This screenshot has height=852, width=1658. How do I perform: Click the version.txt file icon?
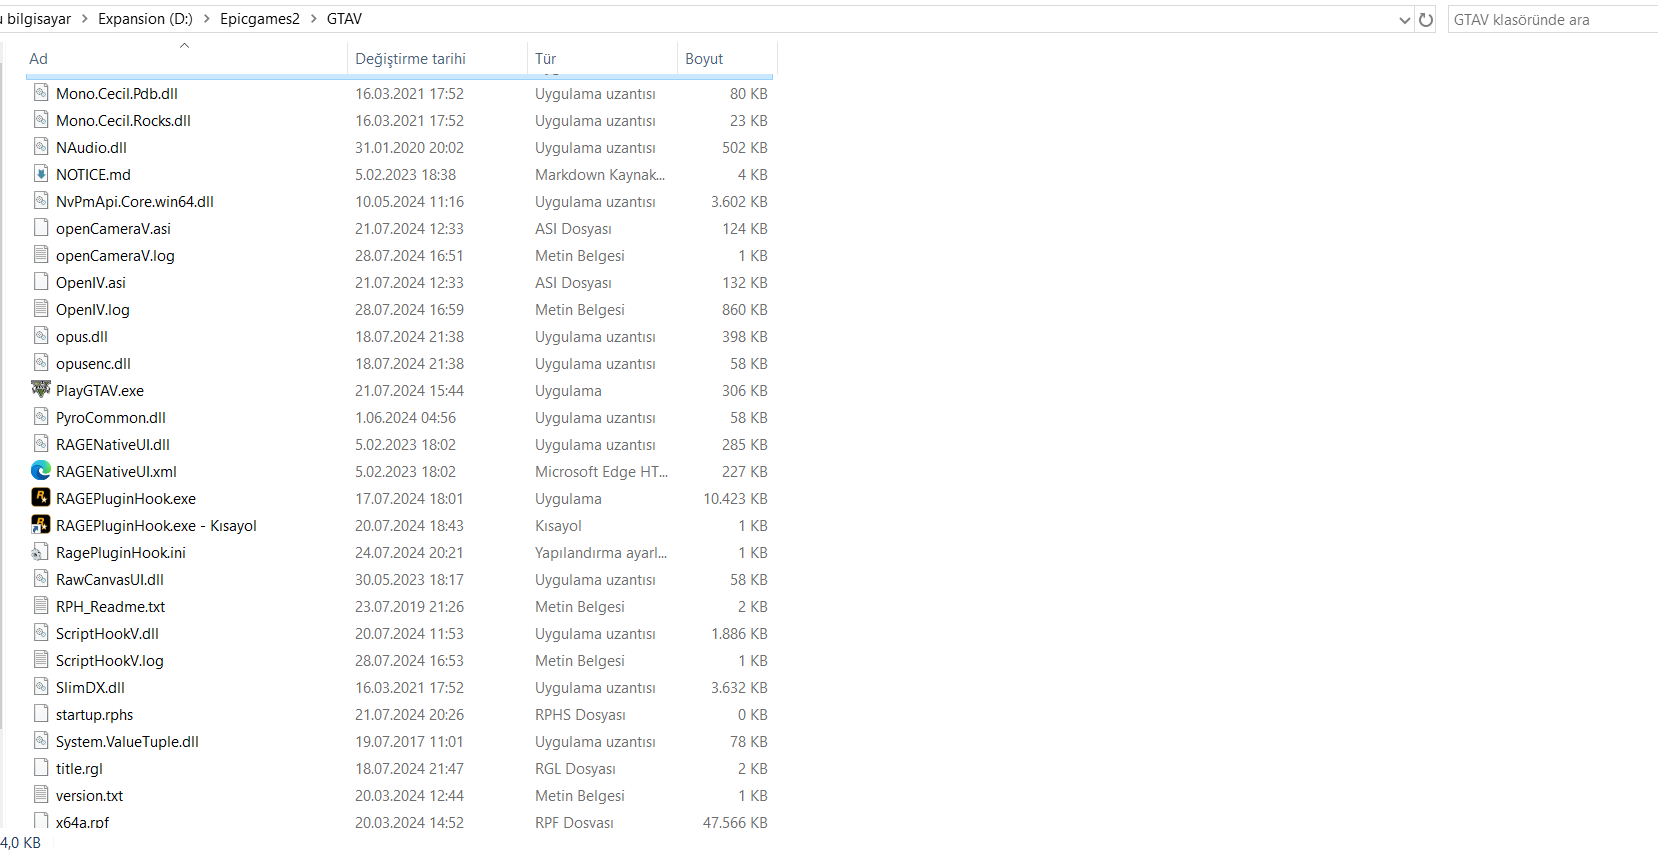41,795
